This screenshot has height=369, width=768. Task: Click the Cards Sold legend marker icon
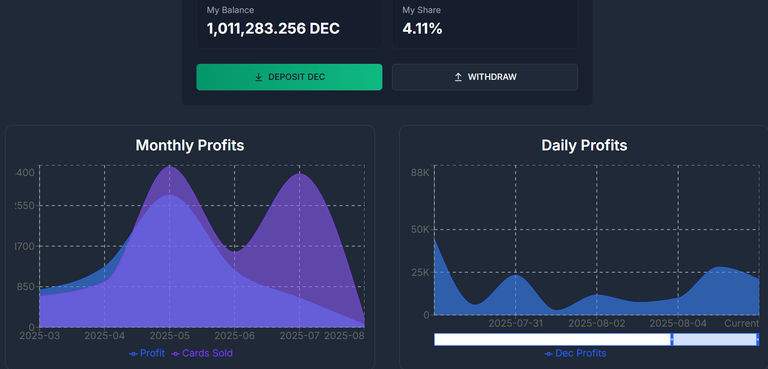(175, 354)
